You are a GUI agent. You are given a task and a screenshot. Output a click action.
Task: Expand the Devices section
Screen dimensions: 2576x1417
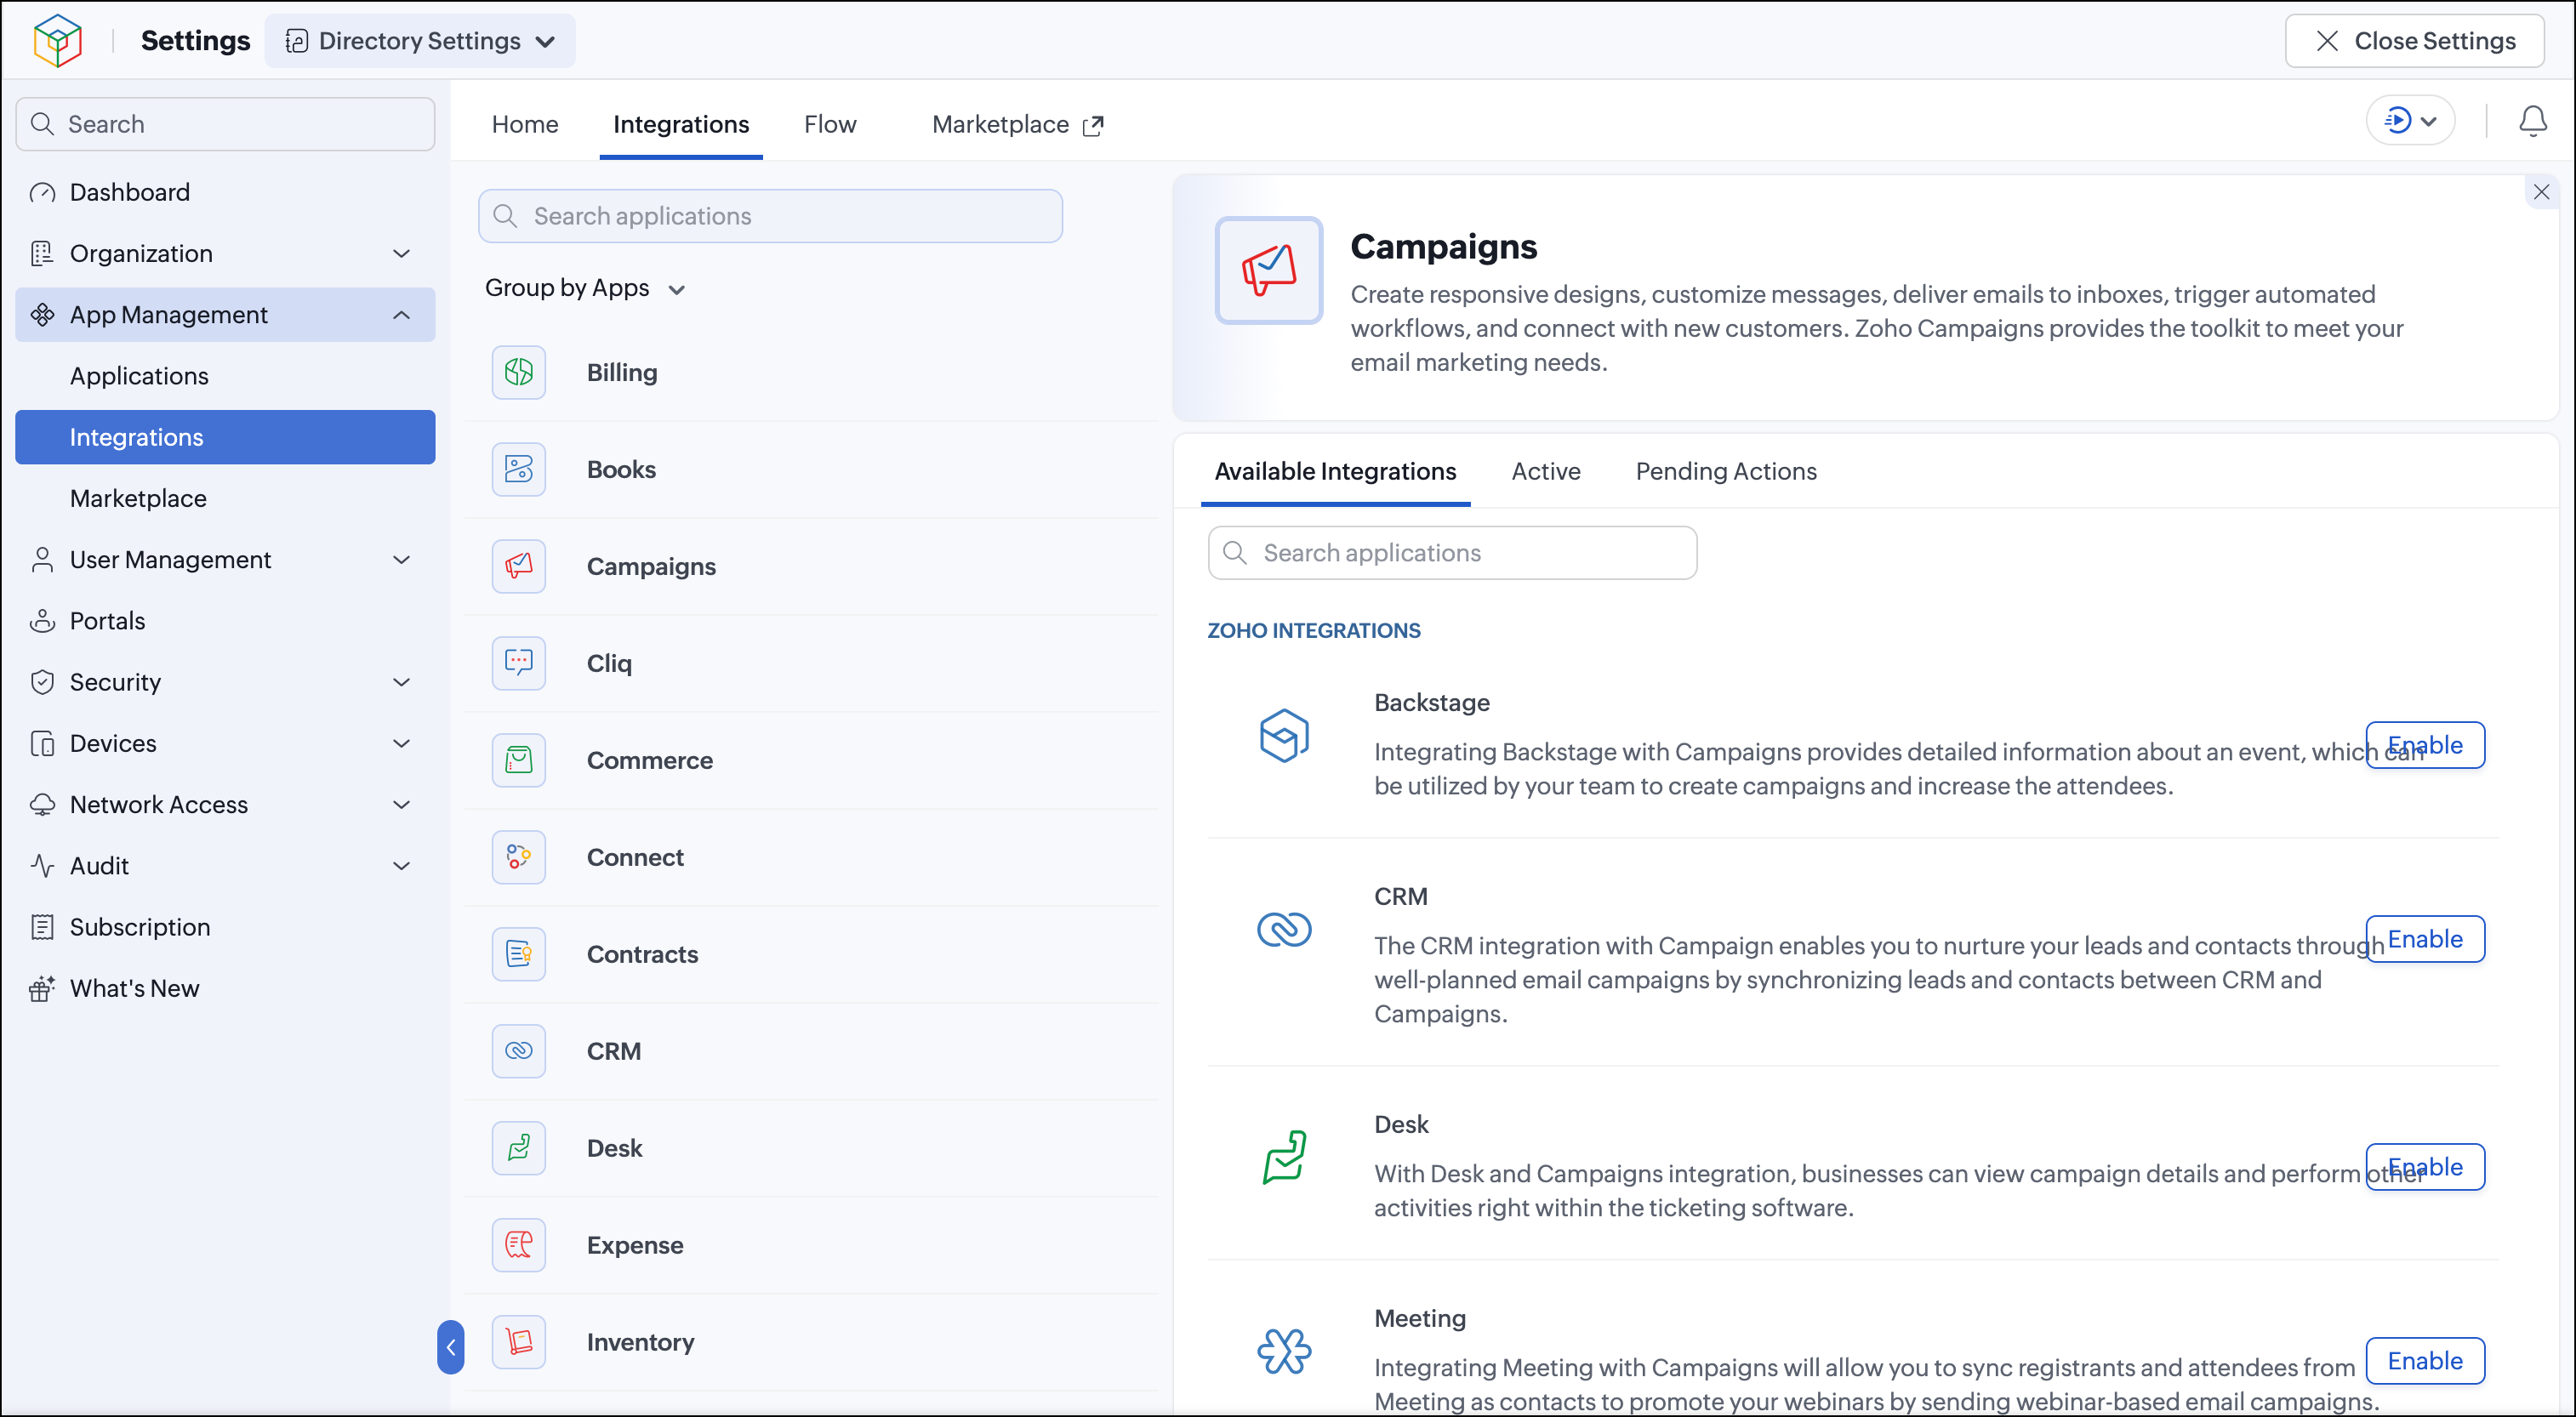coord(401,744)
